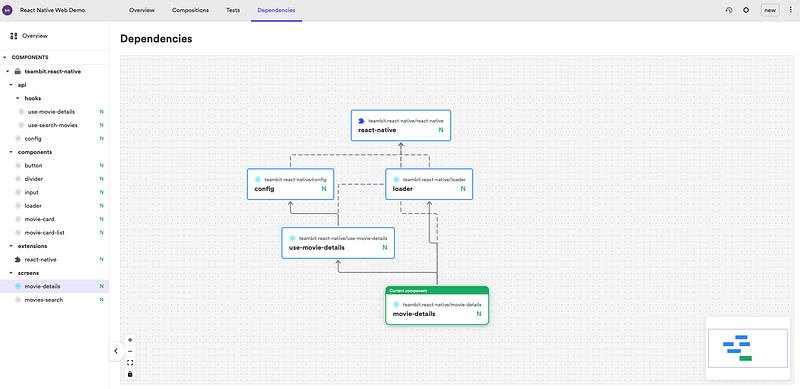Click the graph minimap
Screen dimensions: 800x389
[x=747, y=348]
